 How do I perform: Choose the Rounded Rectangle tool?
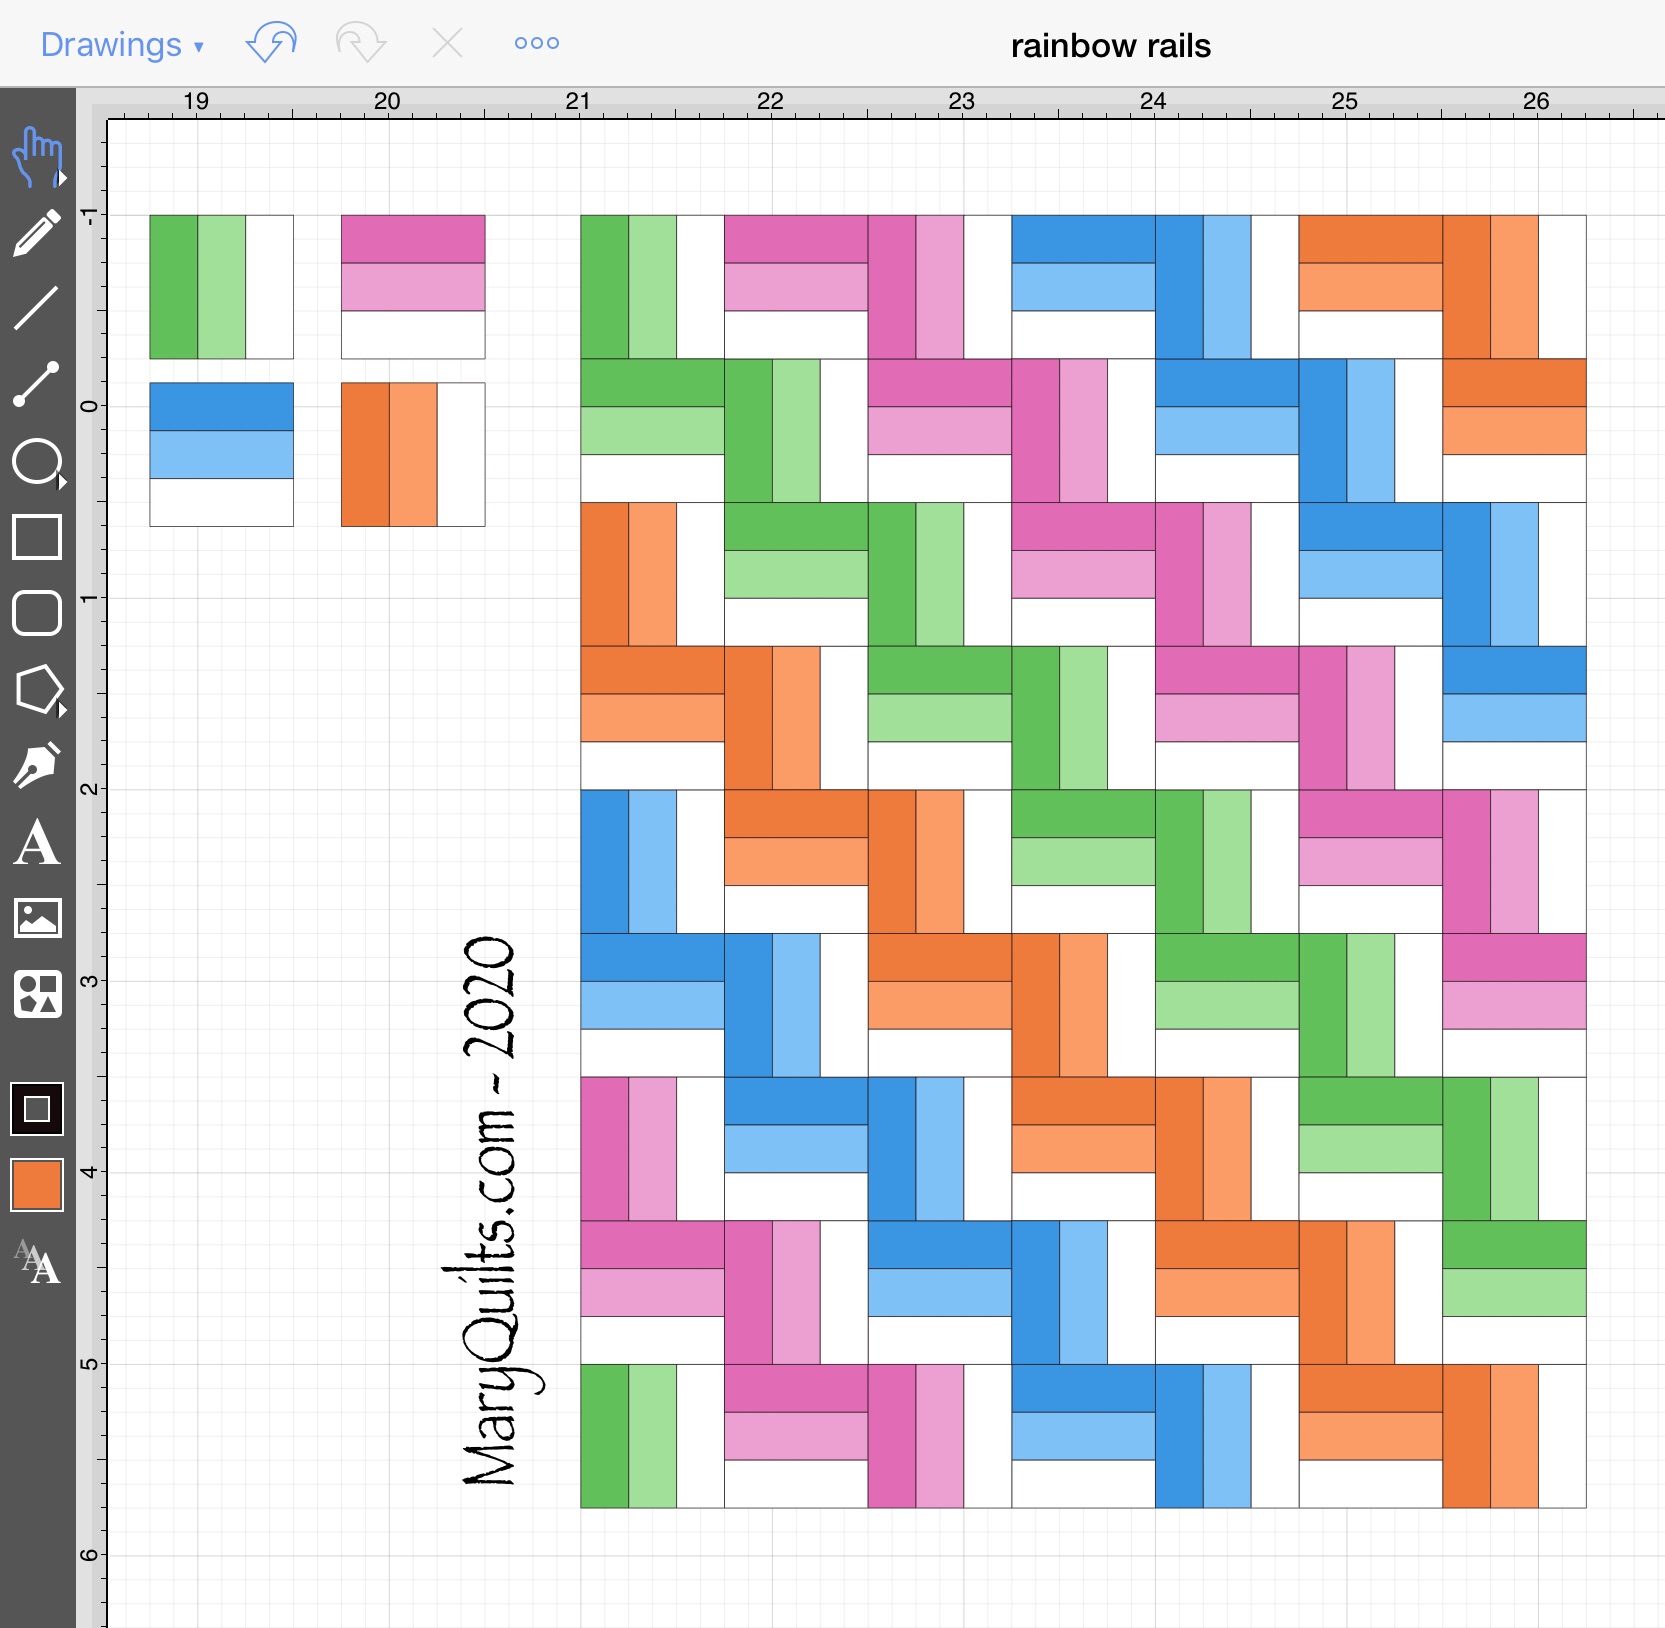coord(37,613)
